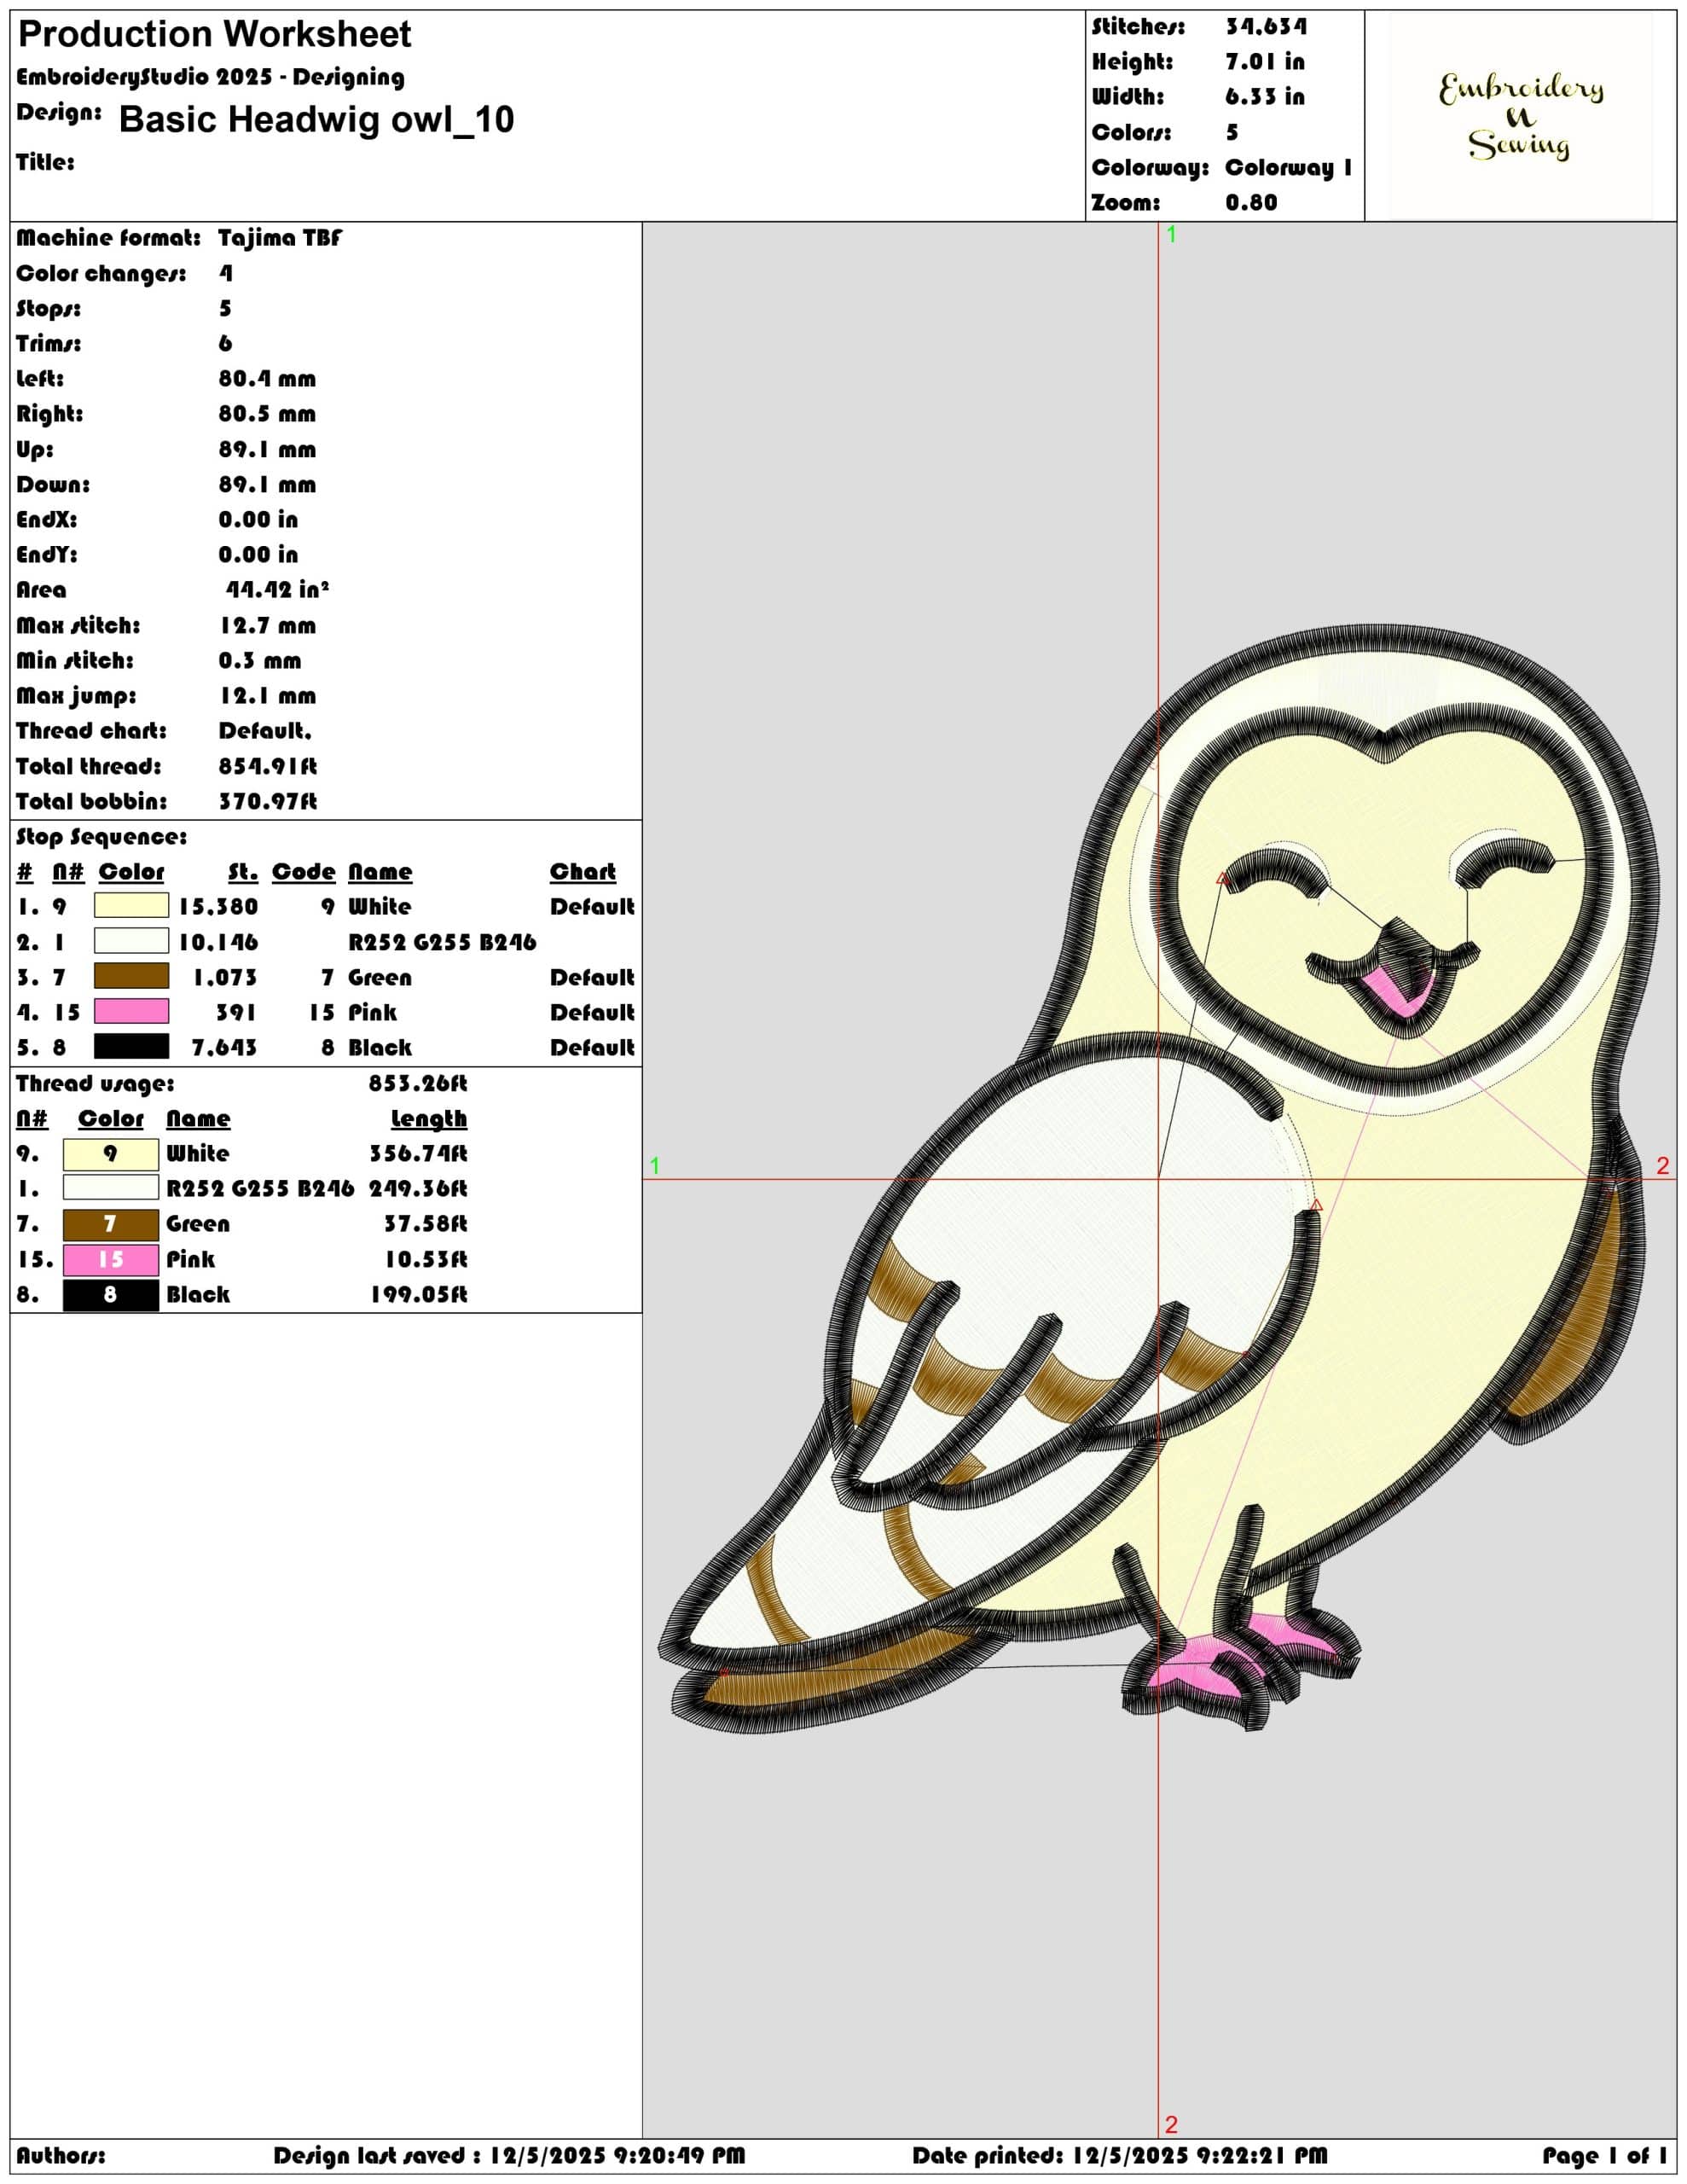This screenshot has height=2184, width=1687.
Task: Click the Stop Sequence heading
Action: click(x=101, y=837)
